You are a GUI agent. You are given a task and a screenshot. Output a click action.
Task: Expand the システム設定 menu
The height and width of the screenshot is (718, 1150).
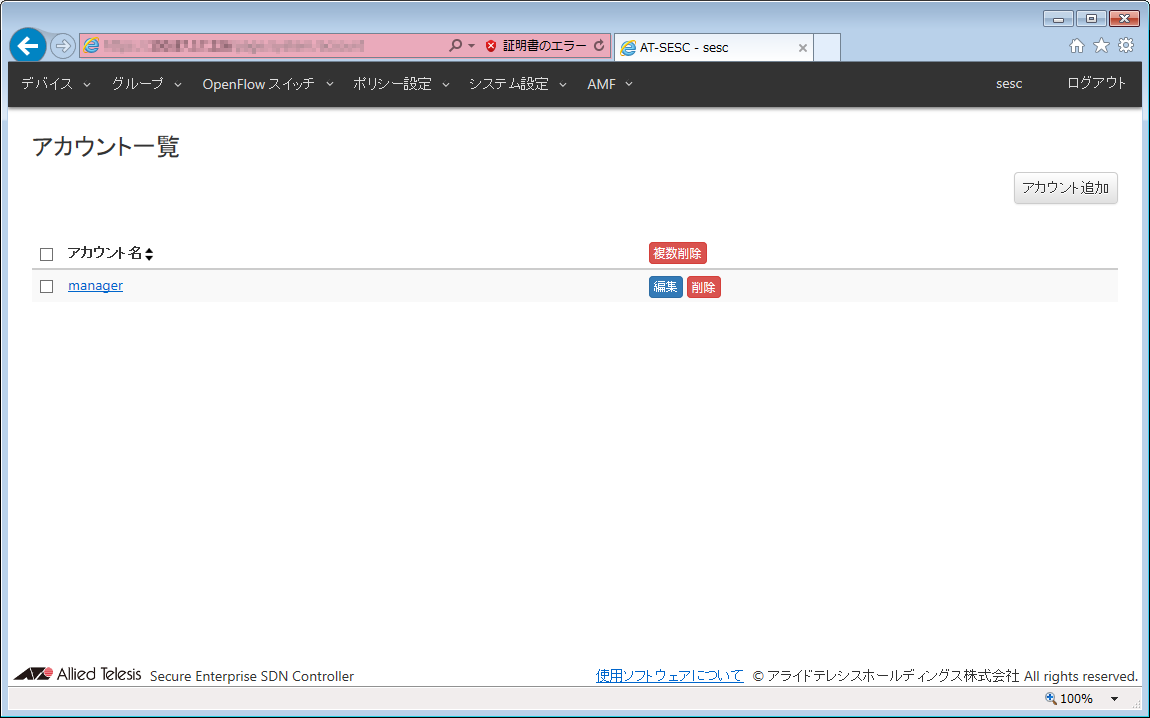coord(518,84)
